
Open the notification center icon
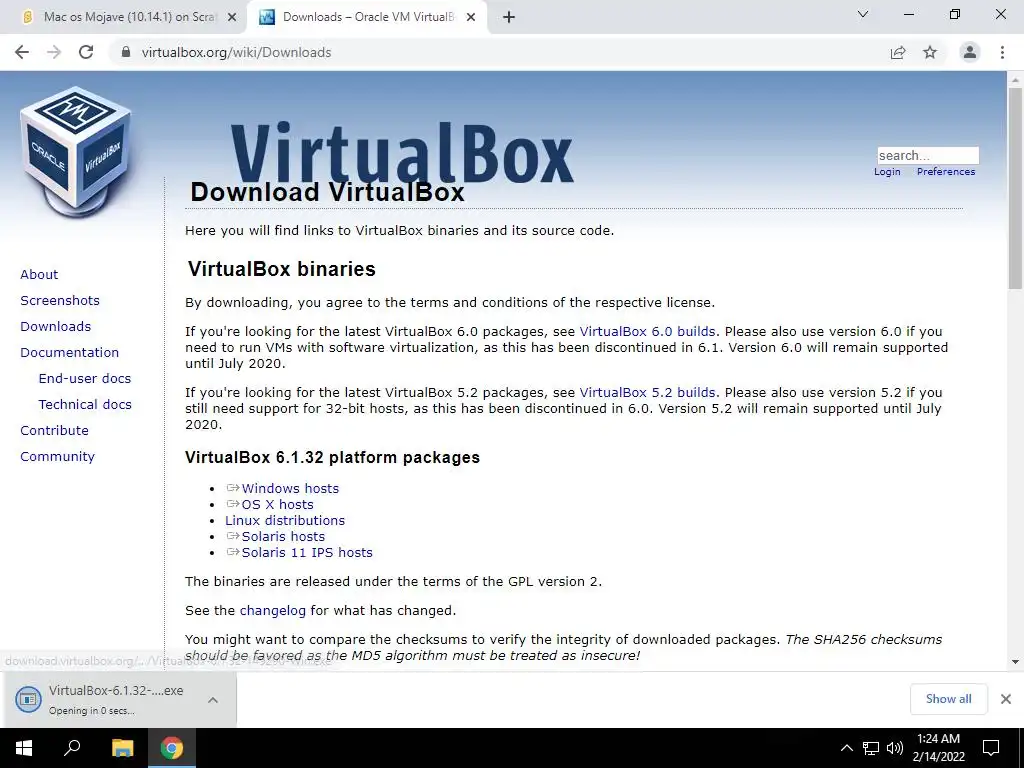click(x=991, y=748)
